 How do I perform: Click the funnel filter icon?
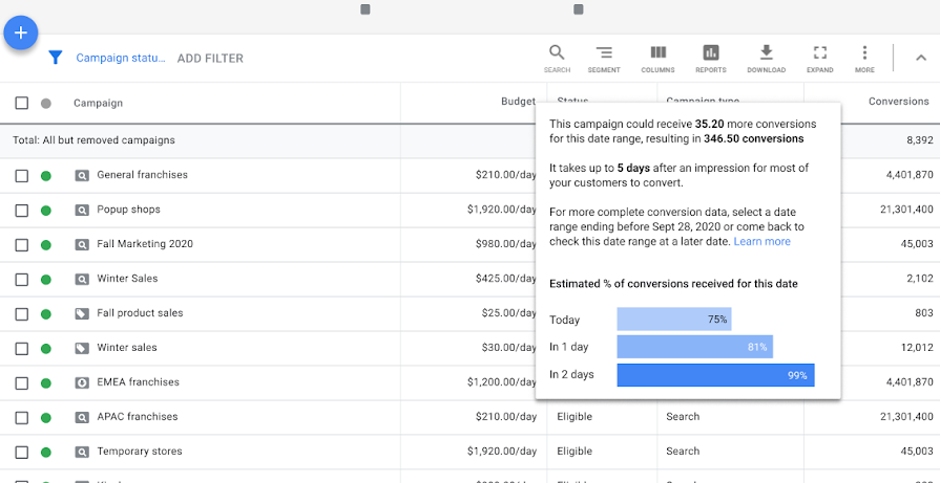tap(56, 58)
